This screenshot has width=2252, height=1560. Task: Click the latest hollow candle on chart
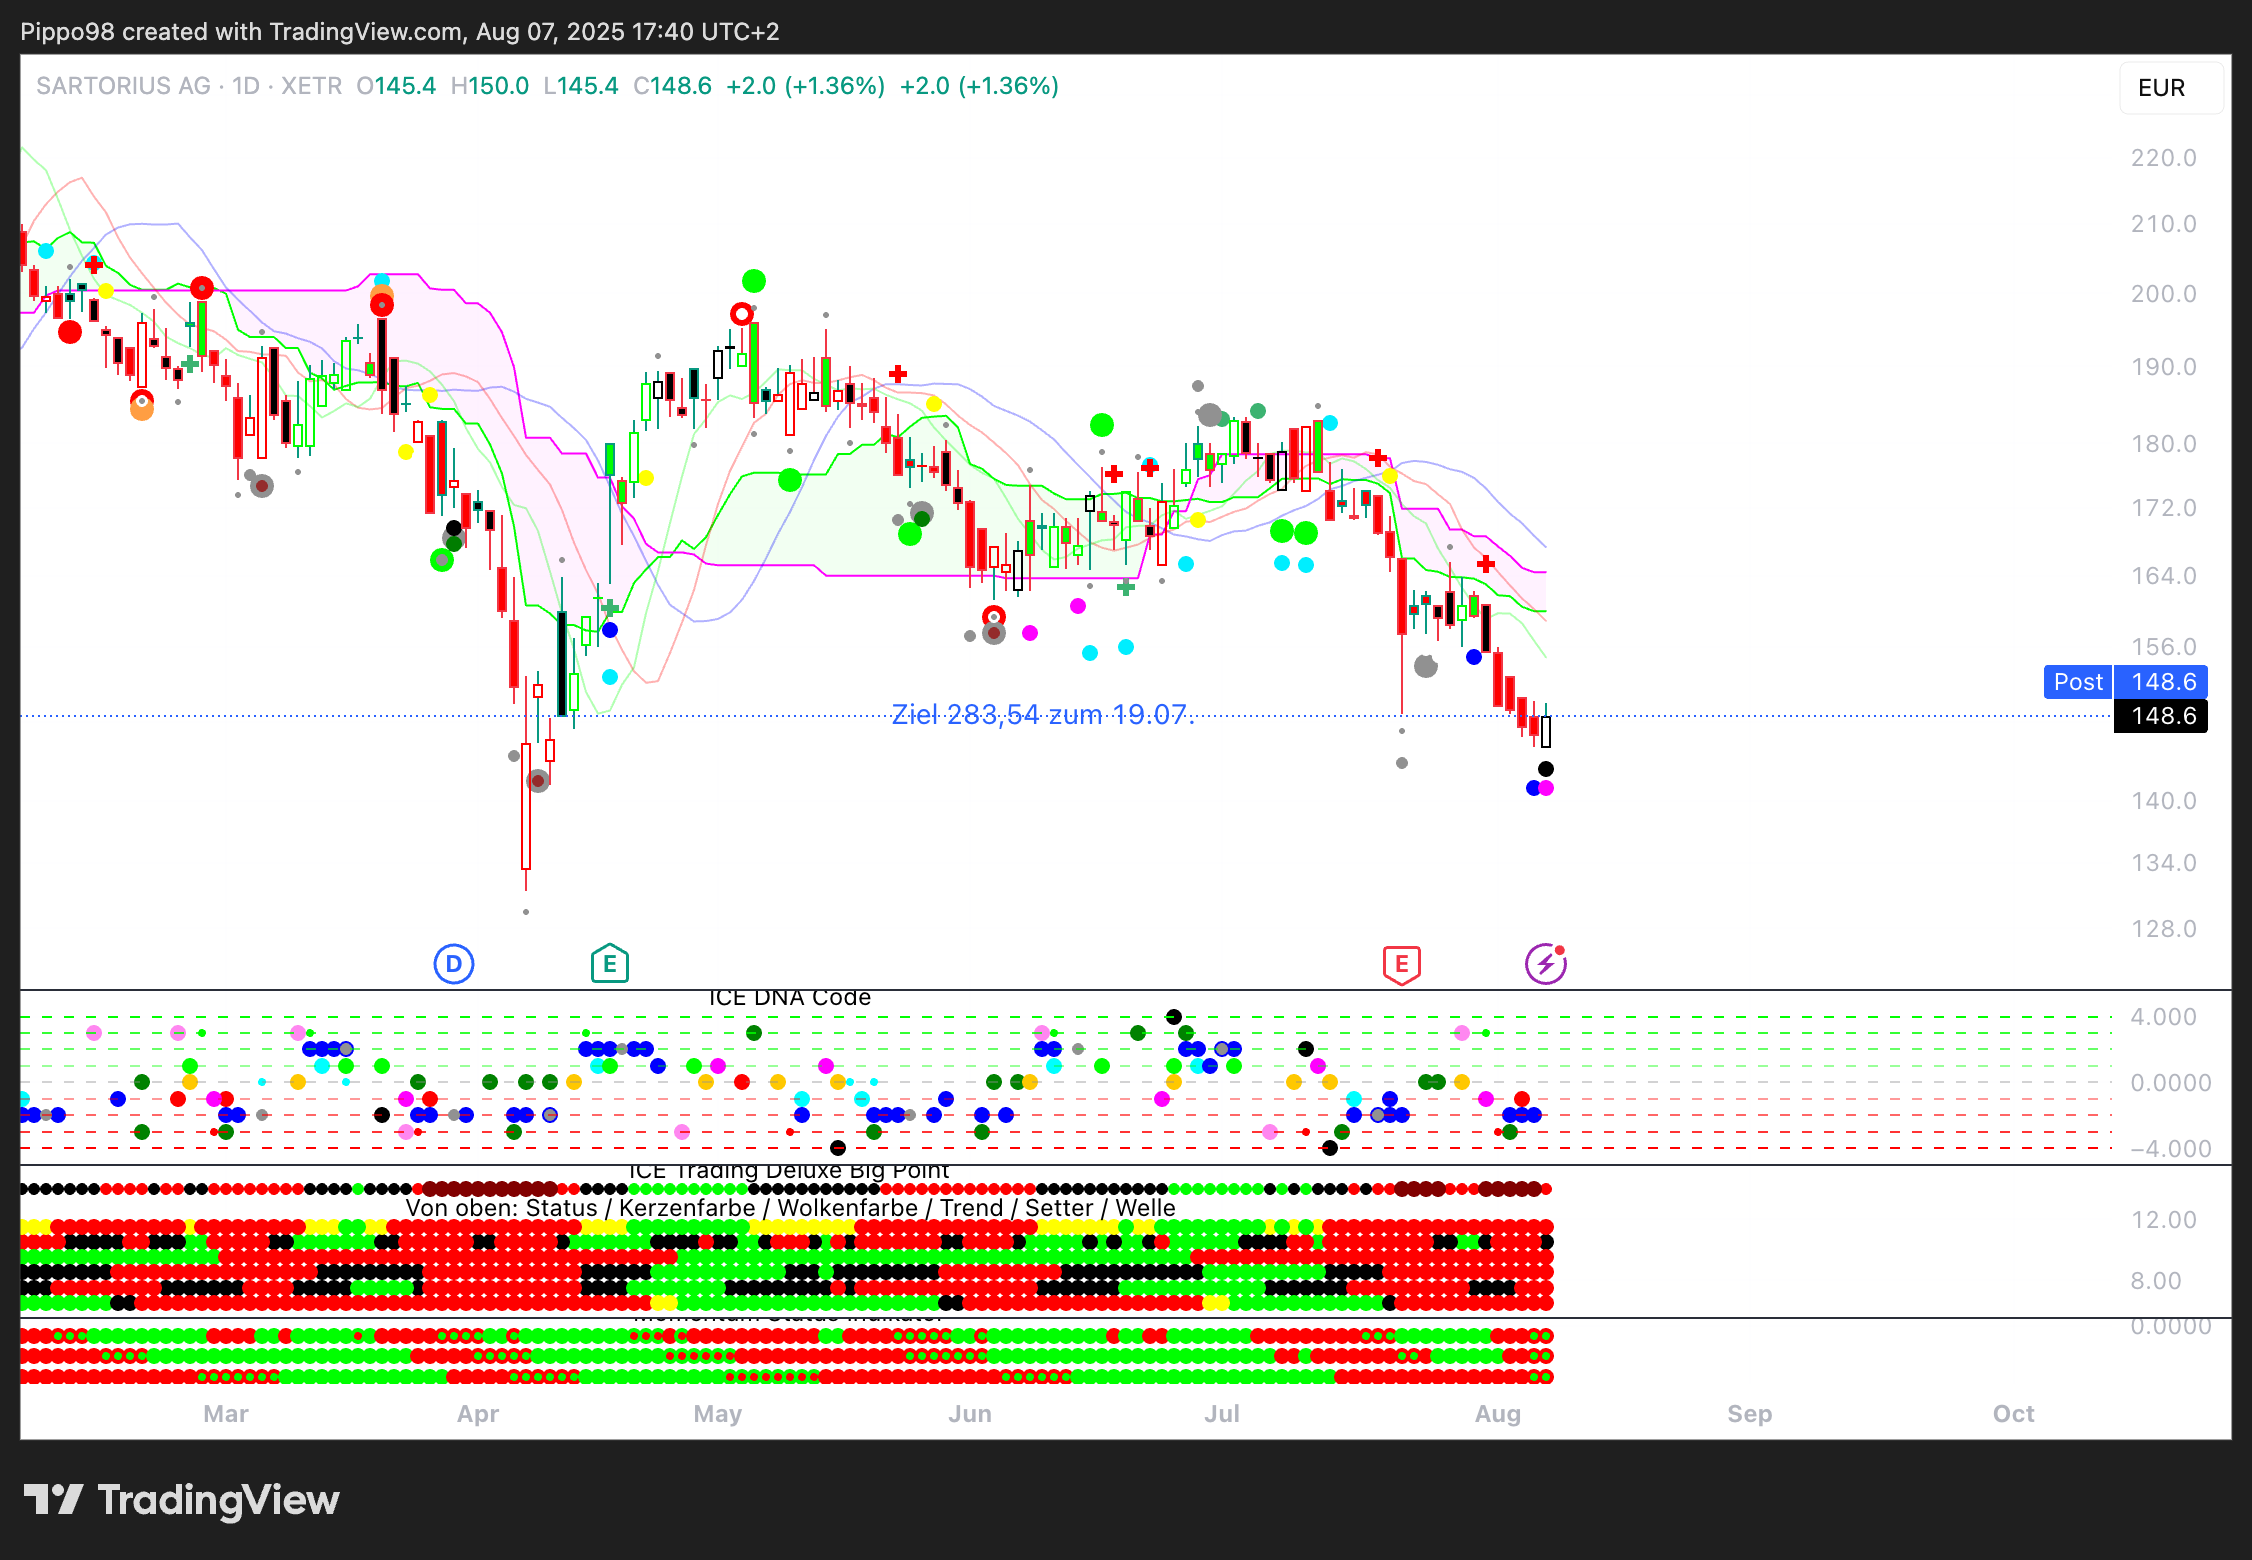(x=1546, y=731)
